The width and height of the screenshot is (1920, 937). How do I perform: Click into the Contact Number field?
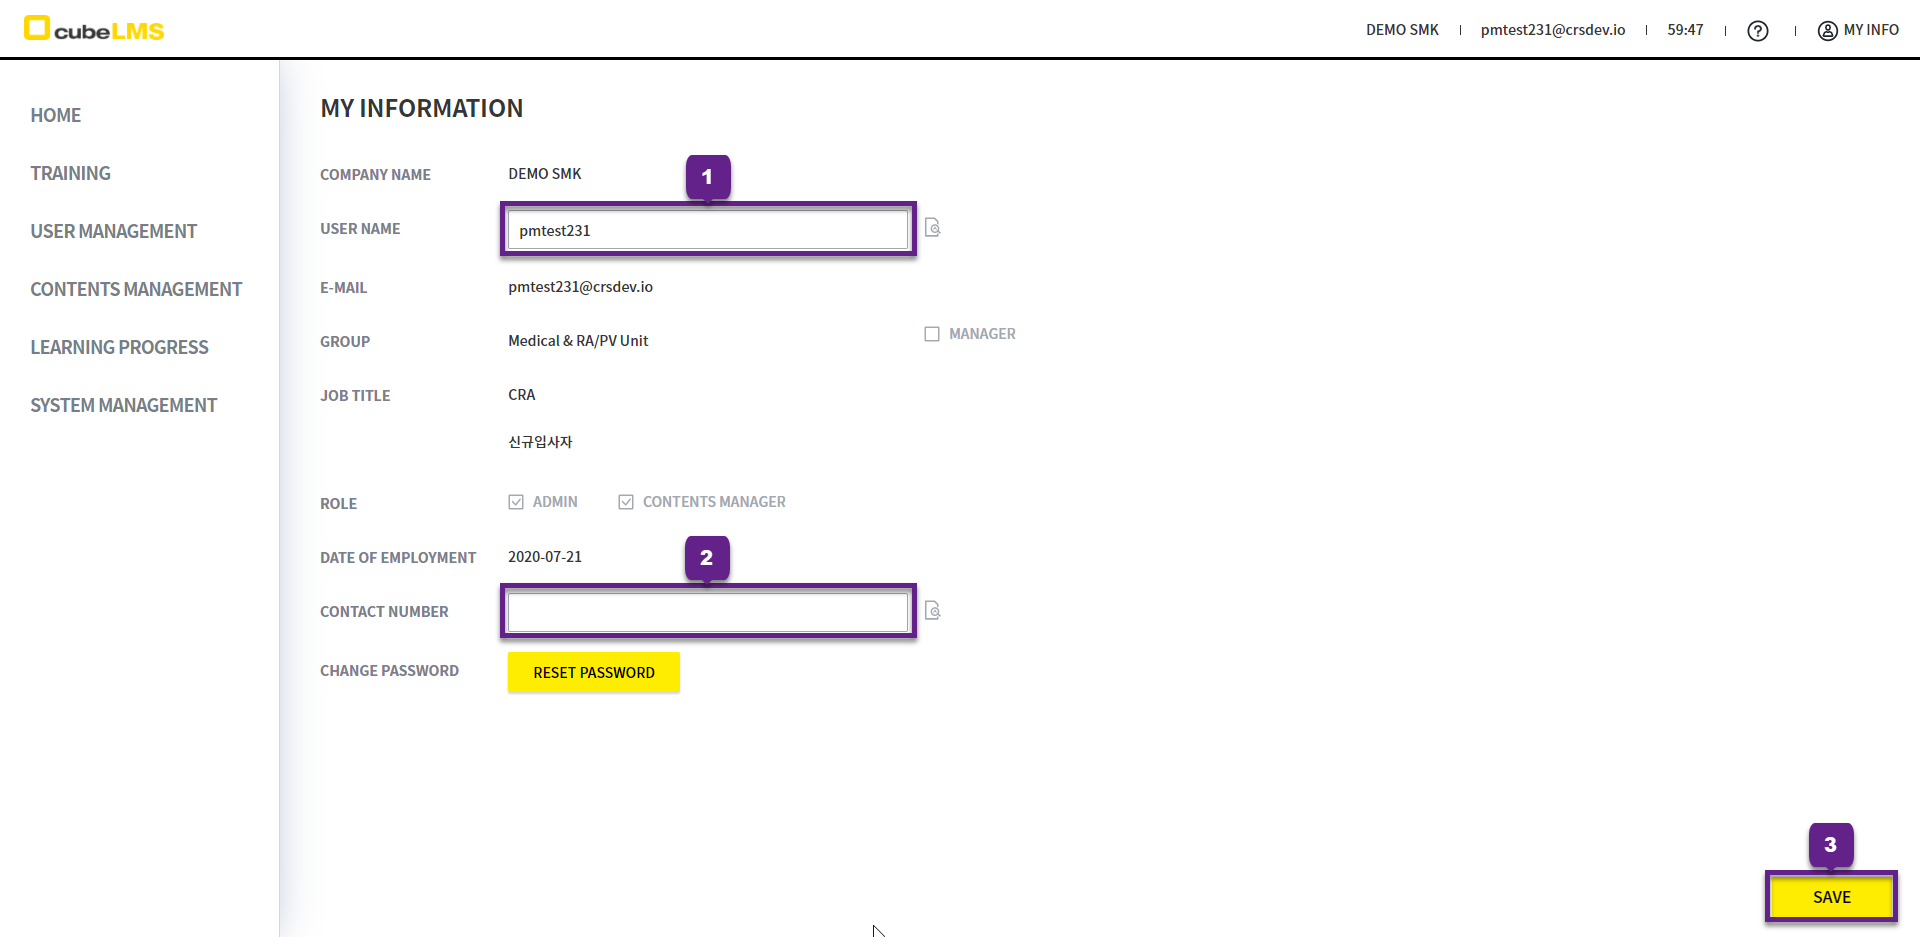click(707, 612)
